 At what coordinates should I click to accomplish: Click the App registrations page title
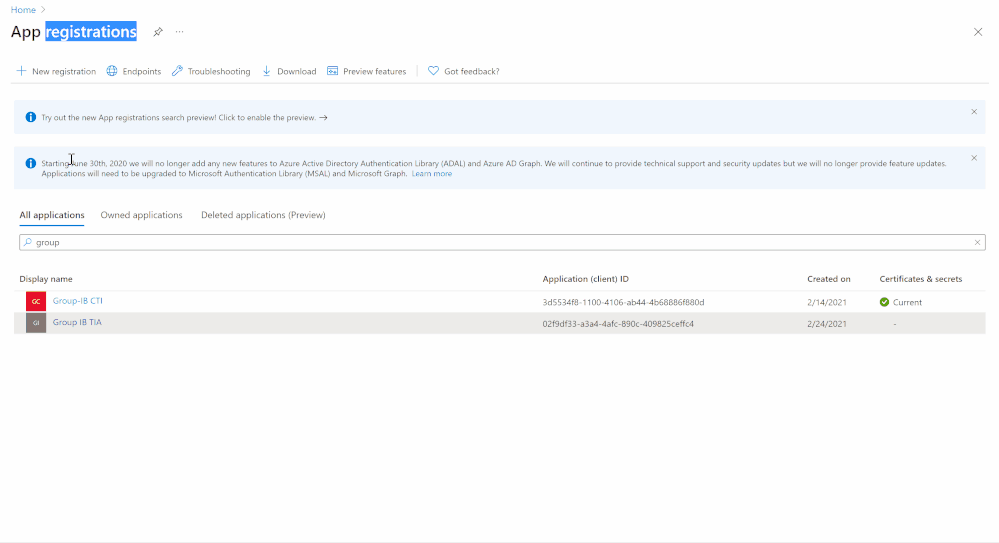coord(74,32)
